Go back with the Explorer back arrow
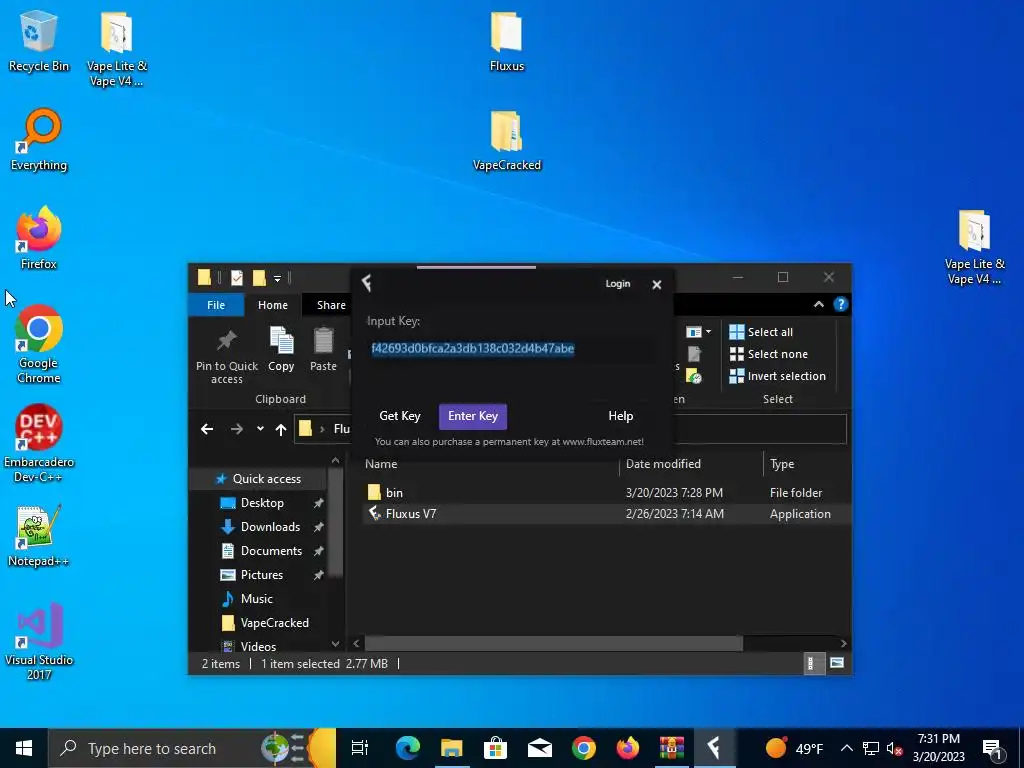 (207, 429)
